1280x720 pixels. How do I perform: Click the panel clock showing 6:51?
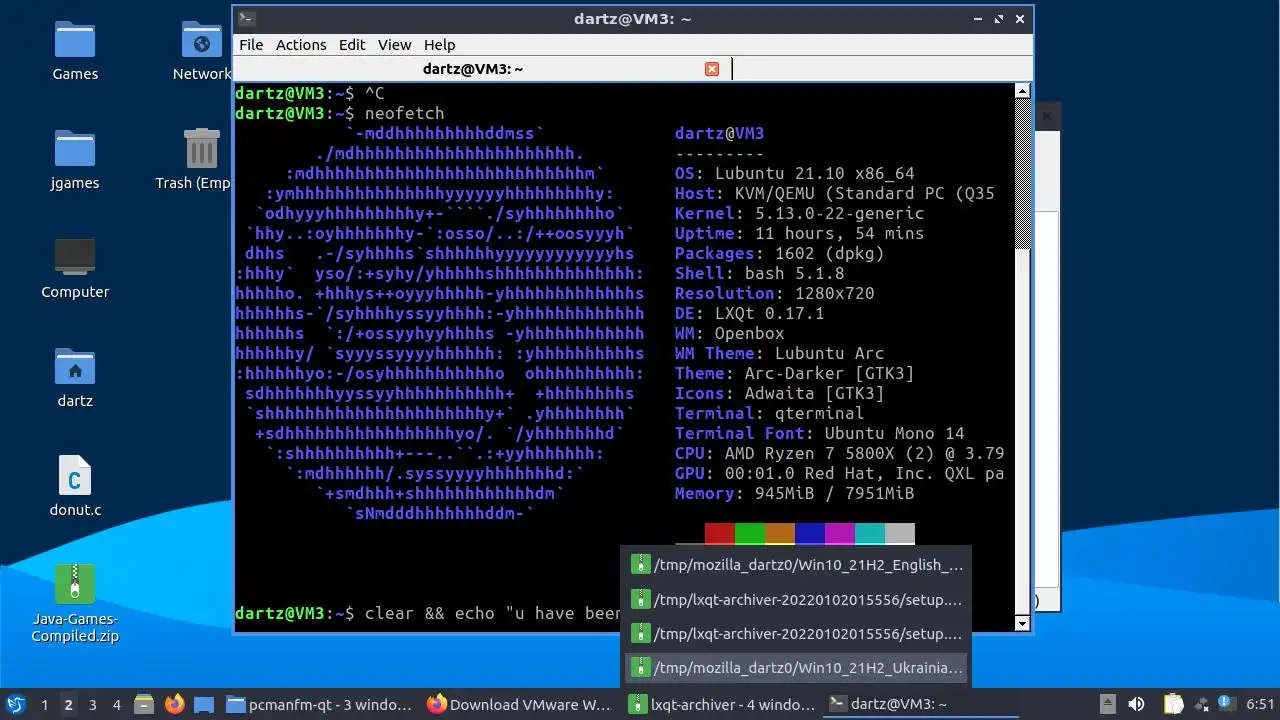pyautogui.click(x=1260, y=705)
